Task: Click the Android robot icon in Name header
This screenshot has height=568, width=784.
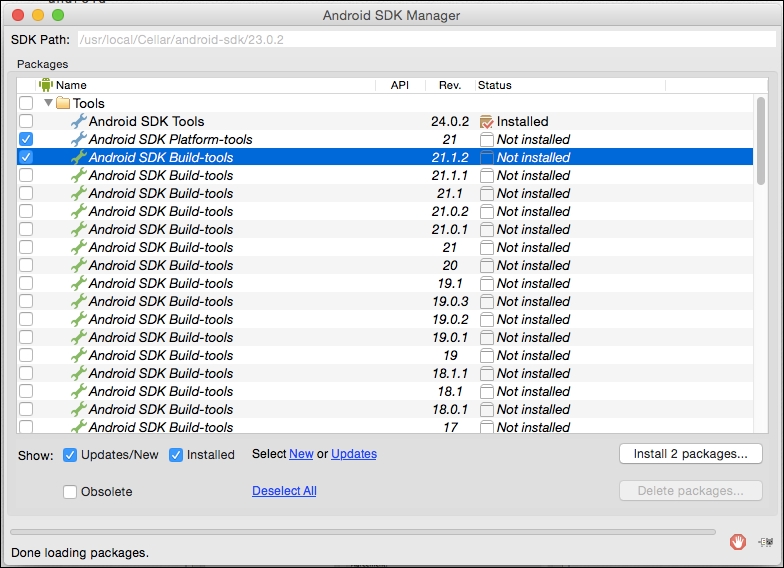Action: (46, 85)
